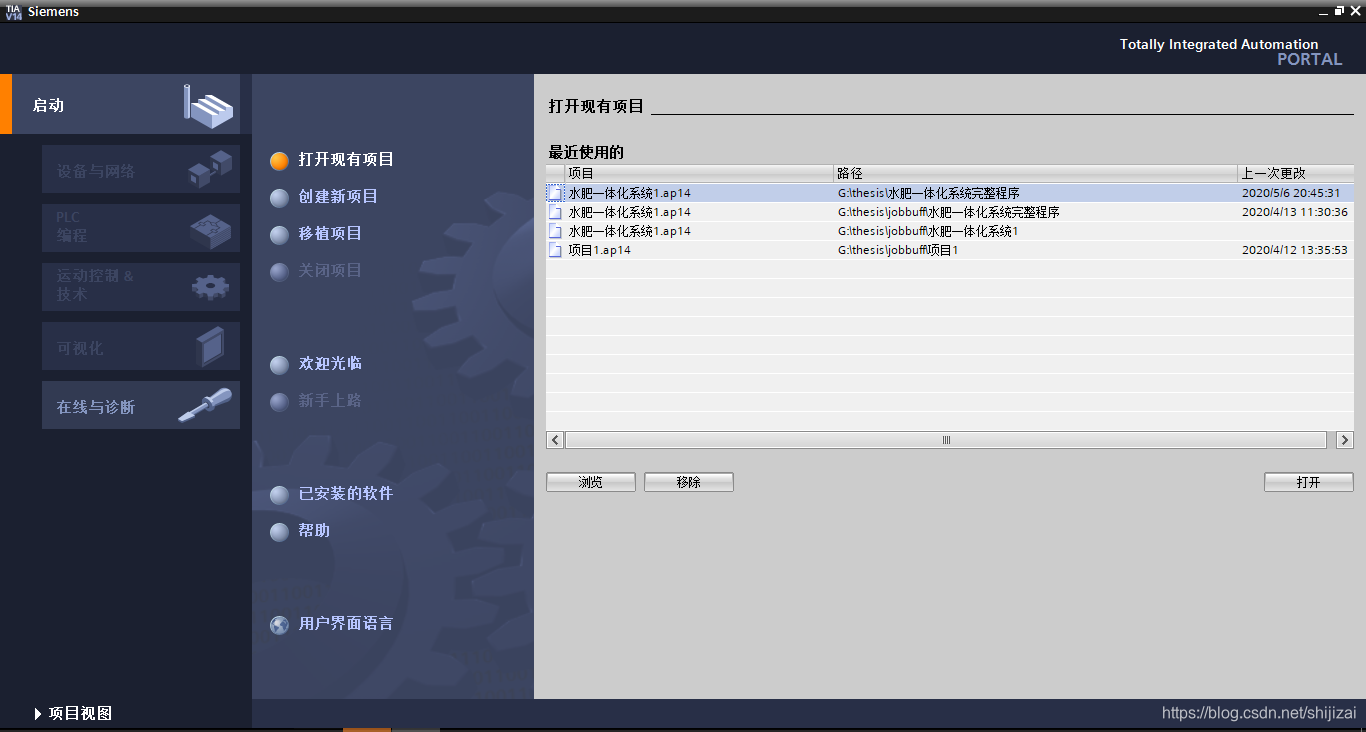Click the 上一次更改 column header

(1296, 173)
